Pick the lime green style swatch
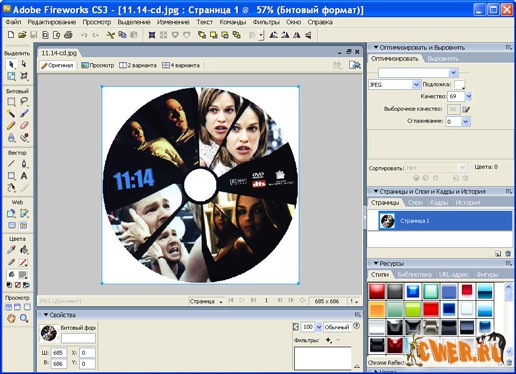 413,309
